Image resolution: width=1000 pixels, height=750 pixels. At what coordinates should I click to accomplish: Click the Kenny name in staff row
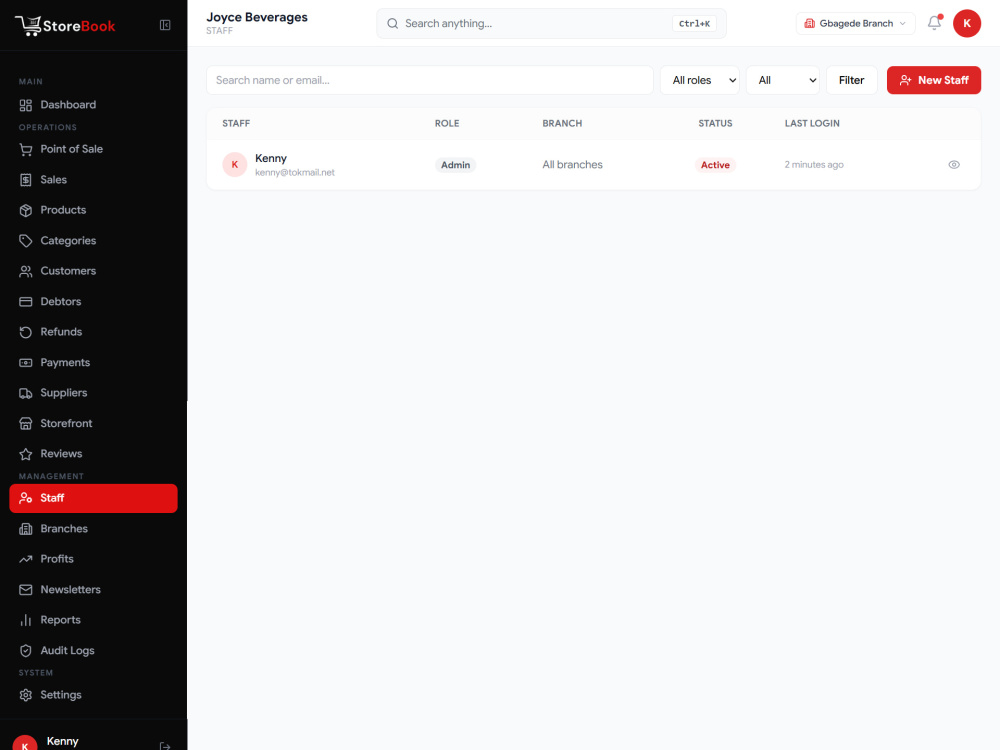point(271,158)
